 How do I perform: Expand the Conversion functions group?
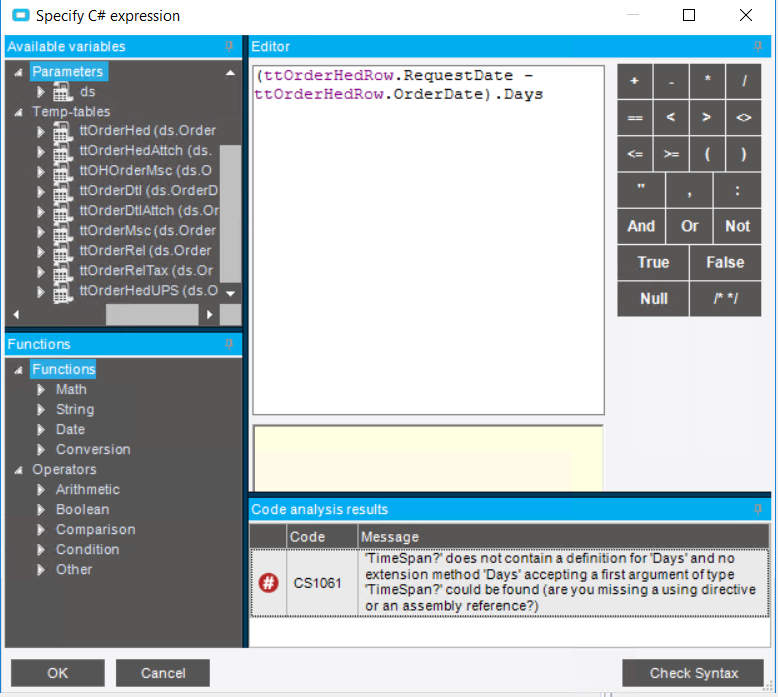(41, 449)
